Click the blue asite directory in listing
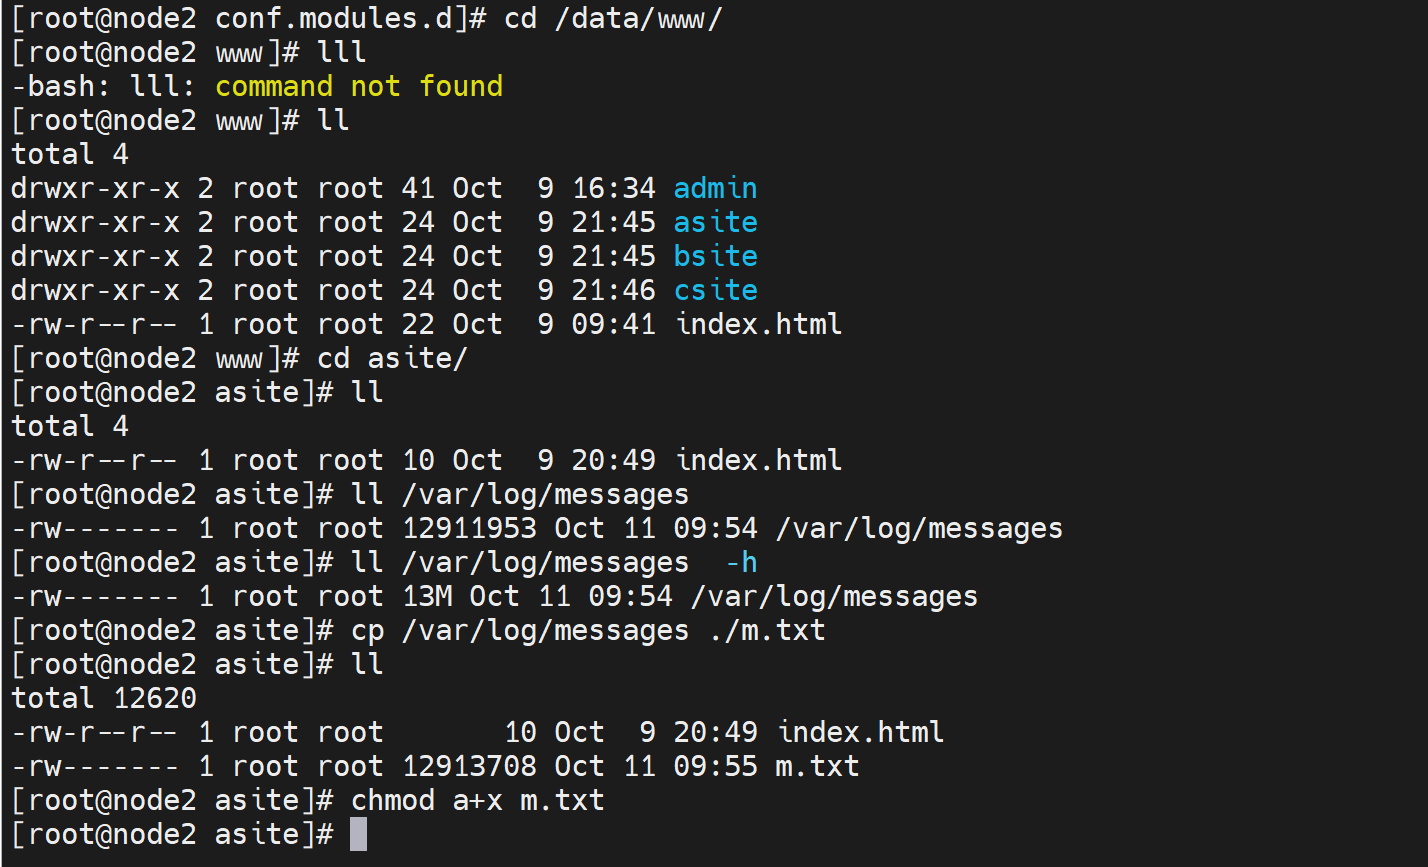 (715, 222)
